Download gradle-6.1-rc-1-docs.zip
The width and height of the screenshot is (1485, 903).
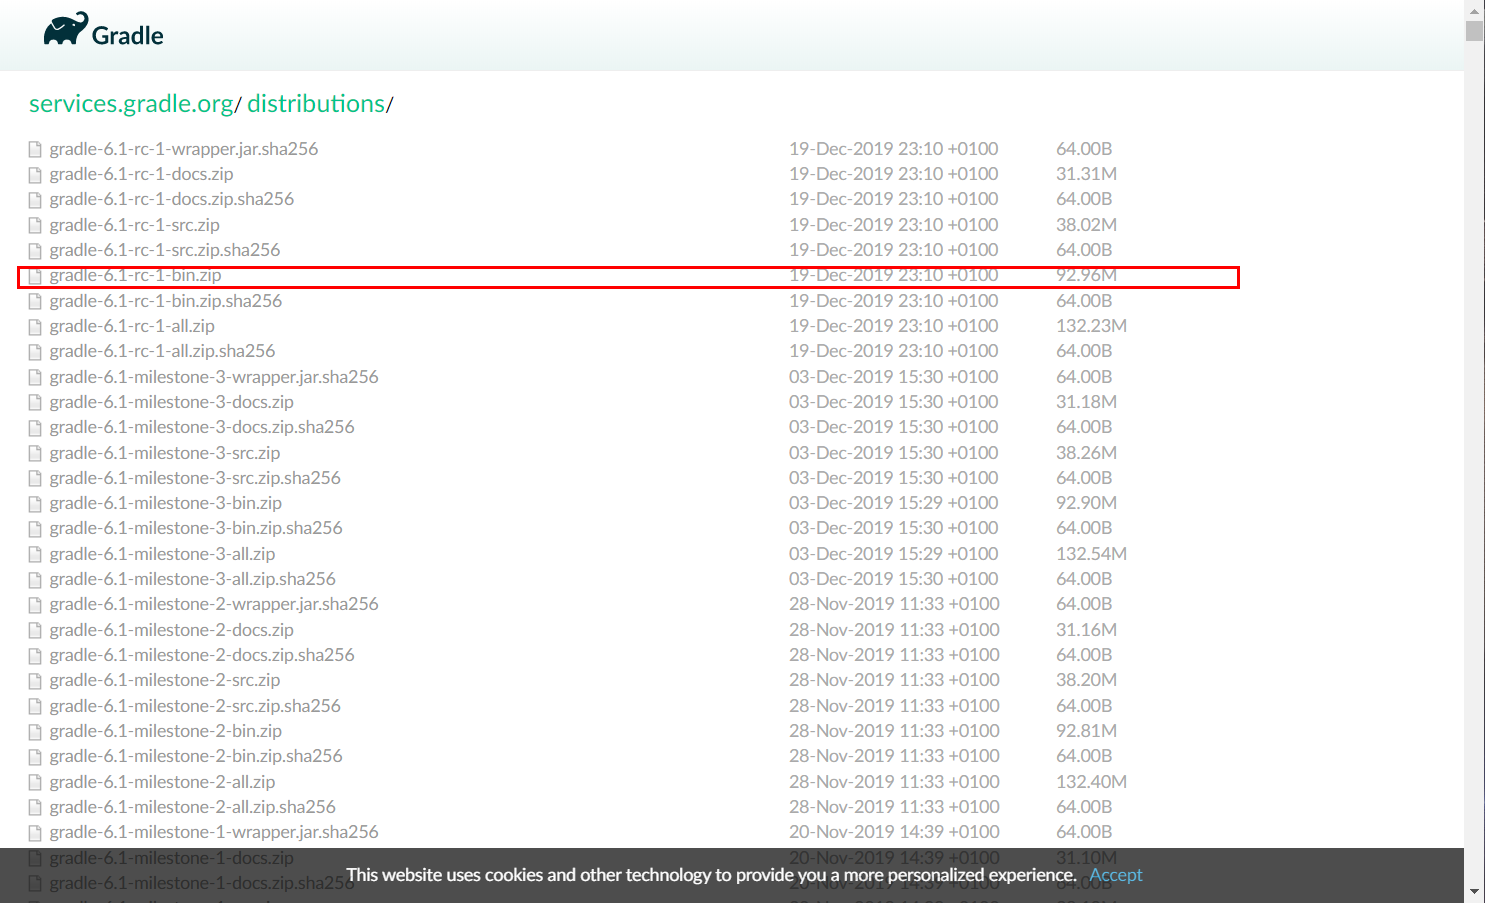coord(141,174)
